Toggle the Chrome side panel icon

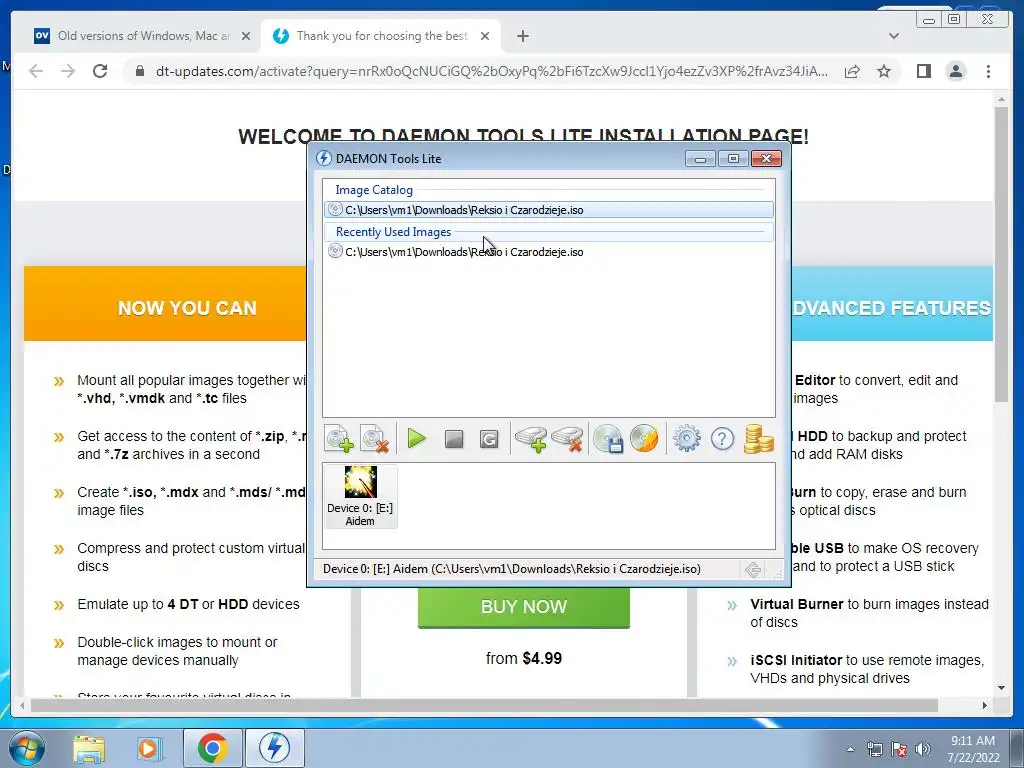(923, 71)
